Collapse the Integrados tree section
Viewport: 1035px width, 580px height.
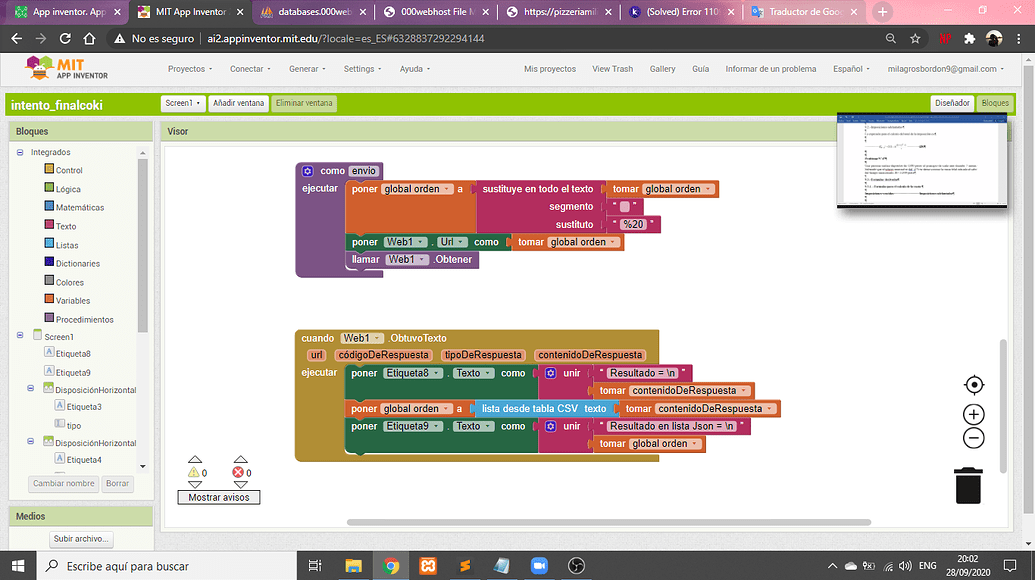[x=20, y=152]
